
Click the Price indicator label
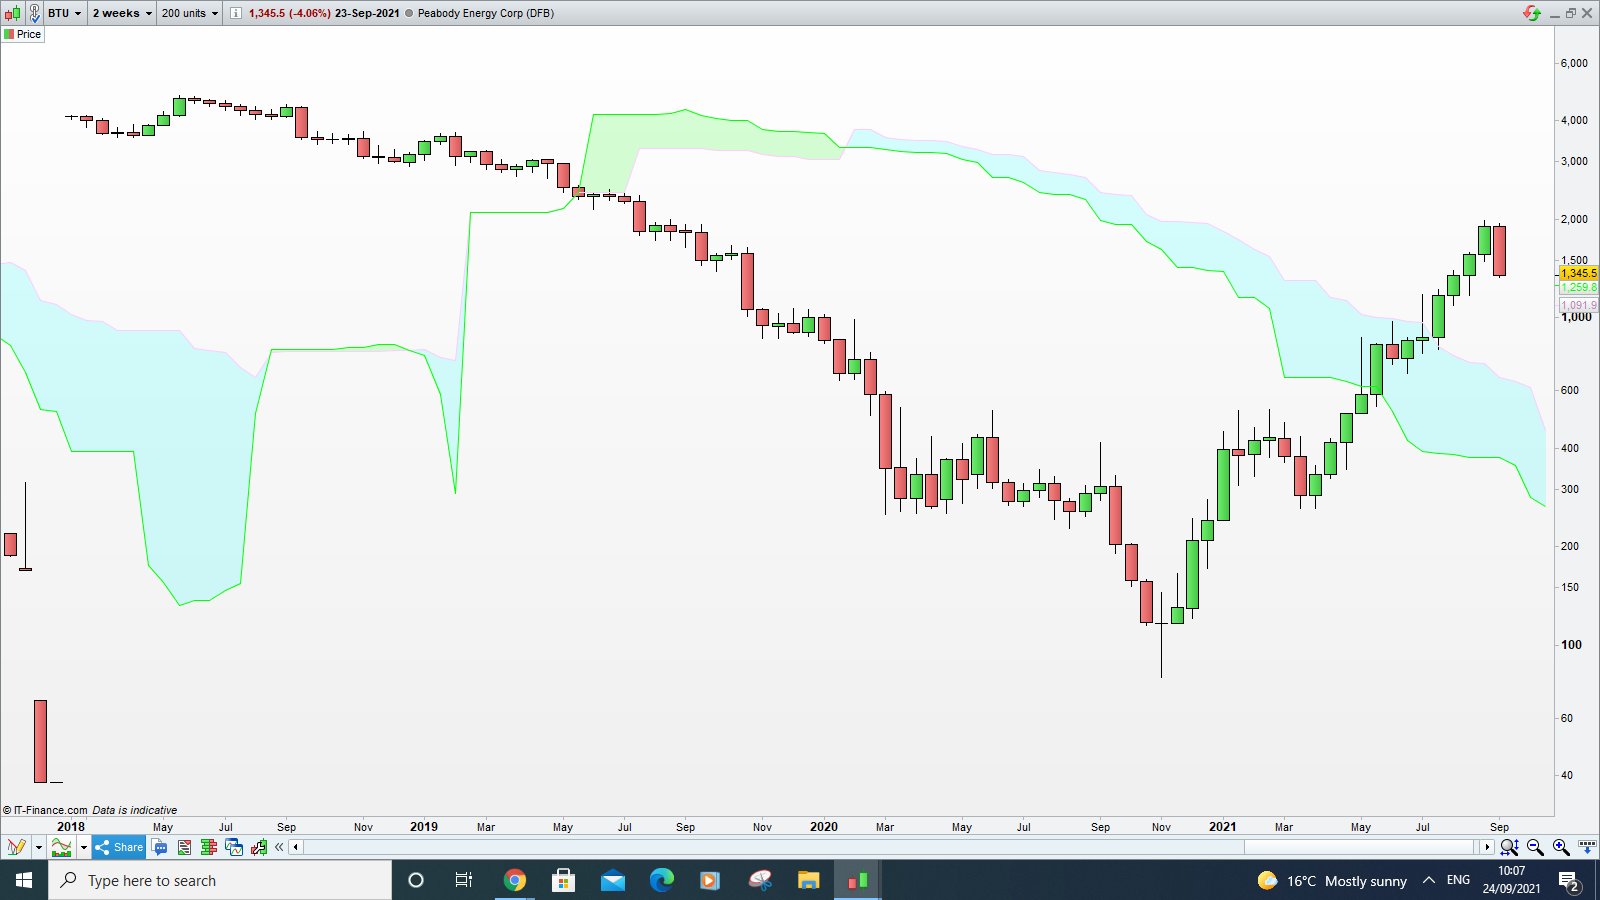click(22, 34)
